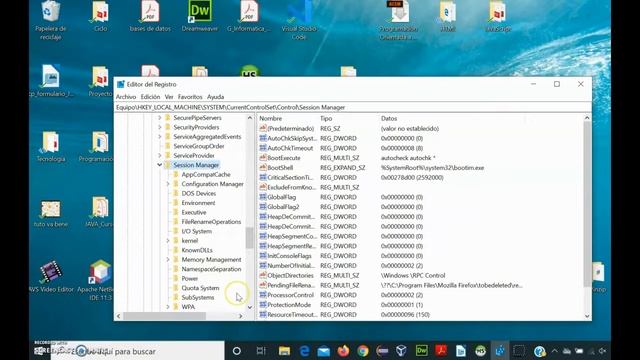Collapse the Session Manager key
The image size is (640, 360).
(x=160, y=165)
